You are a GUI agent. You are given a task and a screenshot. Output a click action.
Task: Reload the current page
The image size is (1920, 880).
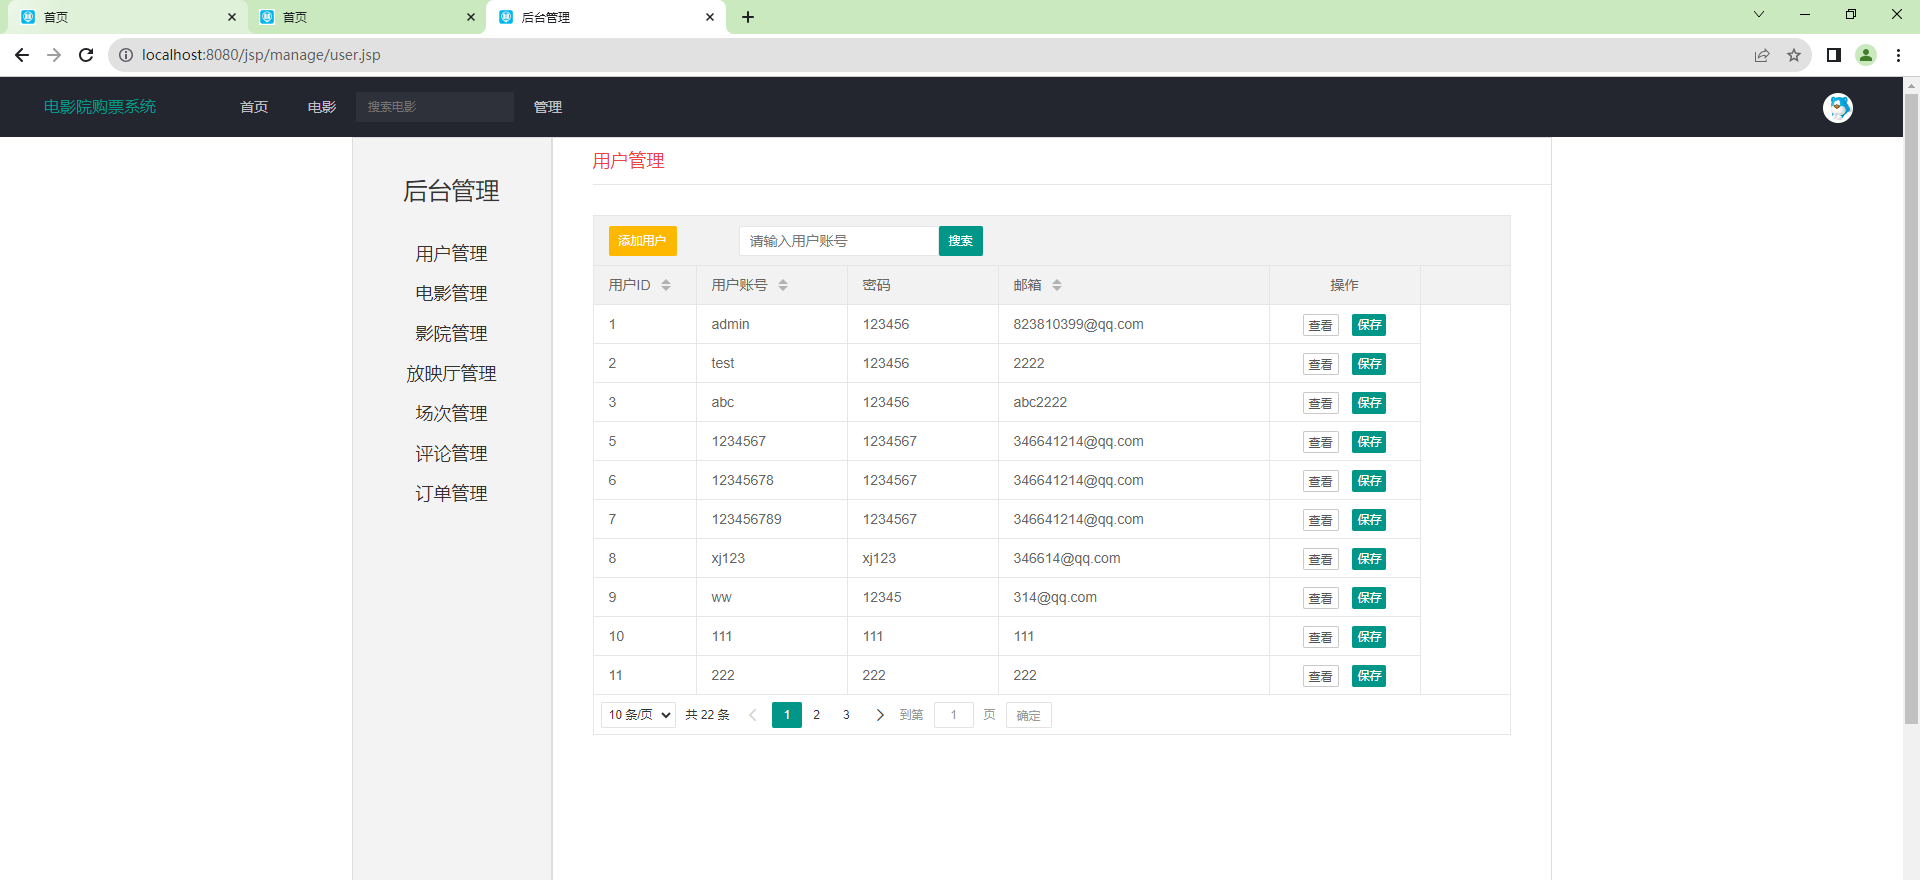point(86,55)
